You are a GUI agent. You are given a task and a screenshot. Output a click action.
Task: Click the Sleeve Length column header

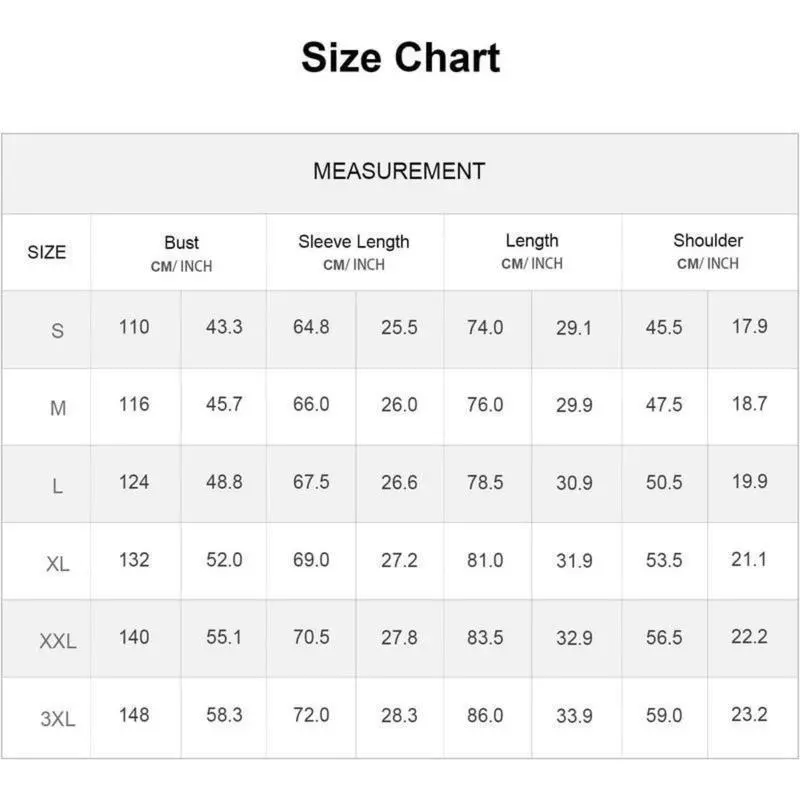[x=354, y=251]
